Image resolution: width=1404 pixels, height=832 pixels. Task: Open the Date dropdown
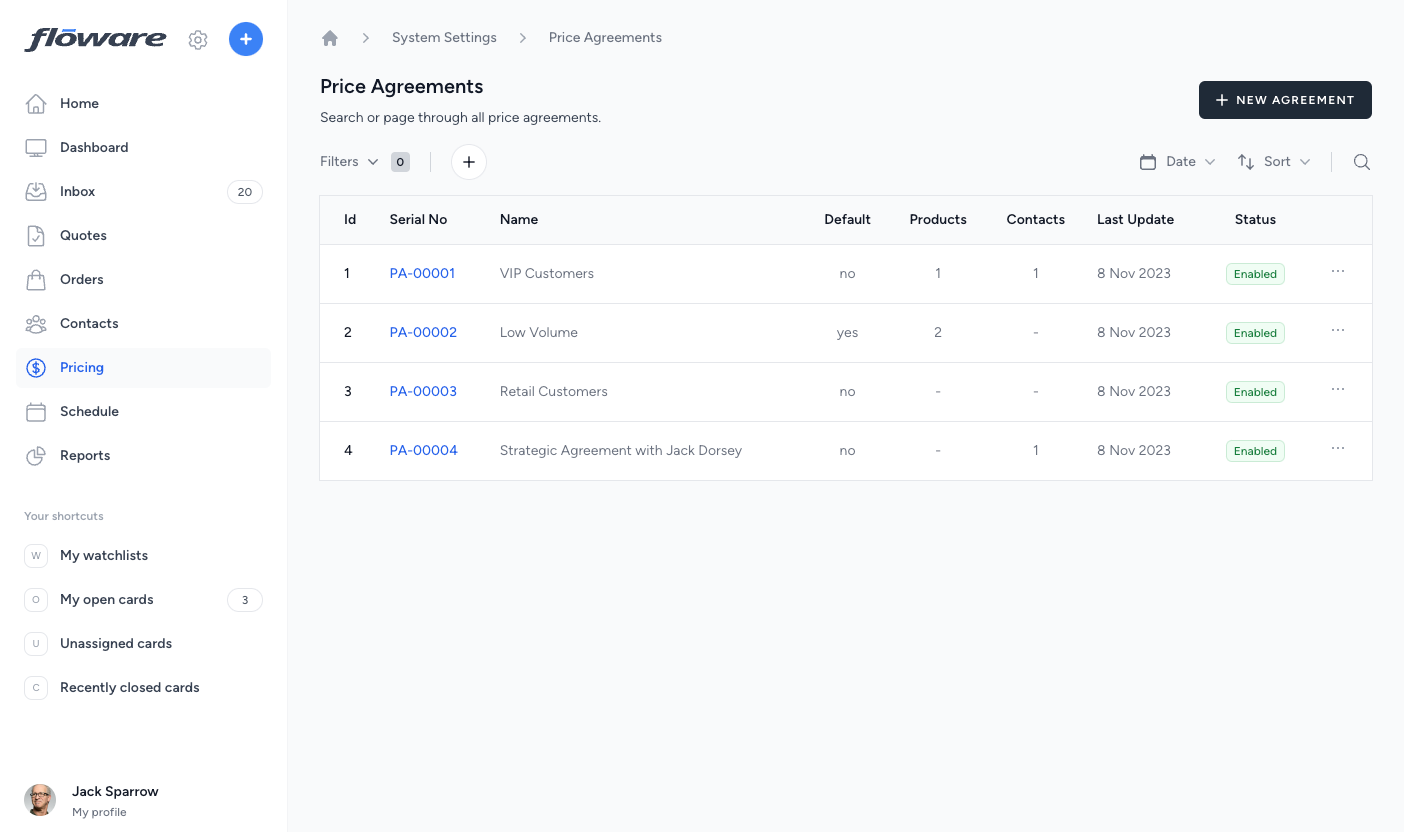point(1178,162)
